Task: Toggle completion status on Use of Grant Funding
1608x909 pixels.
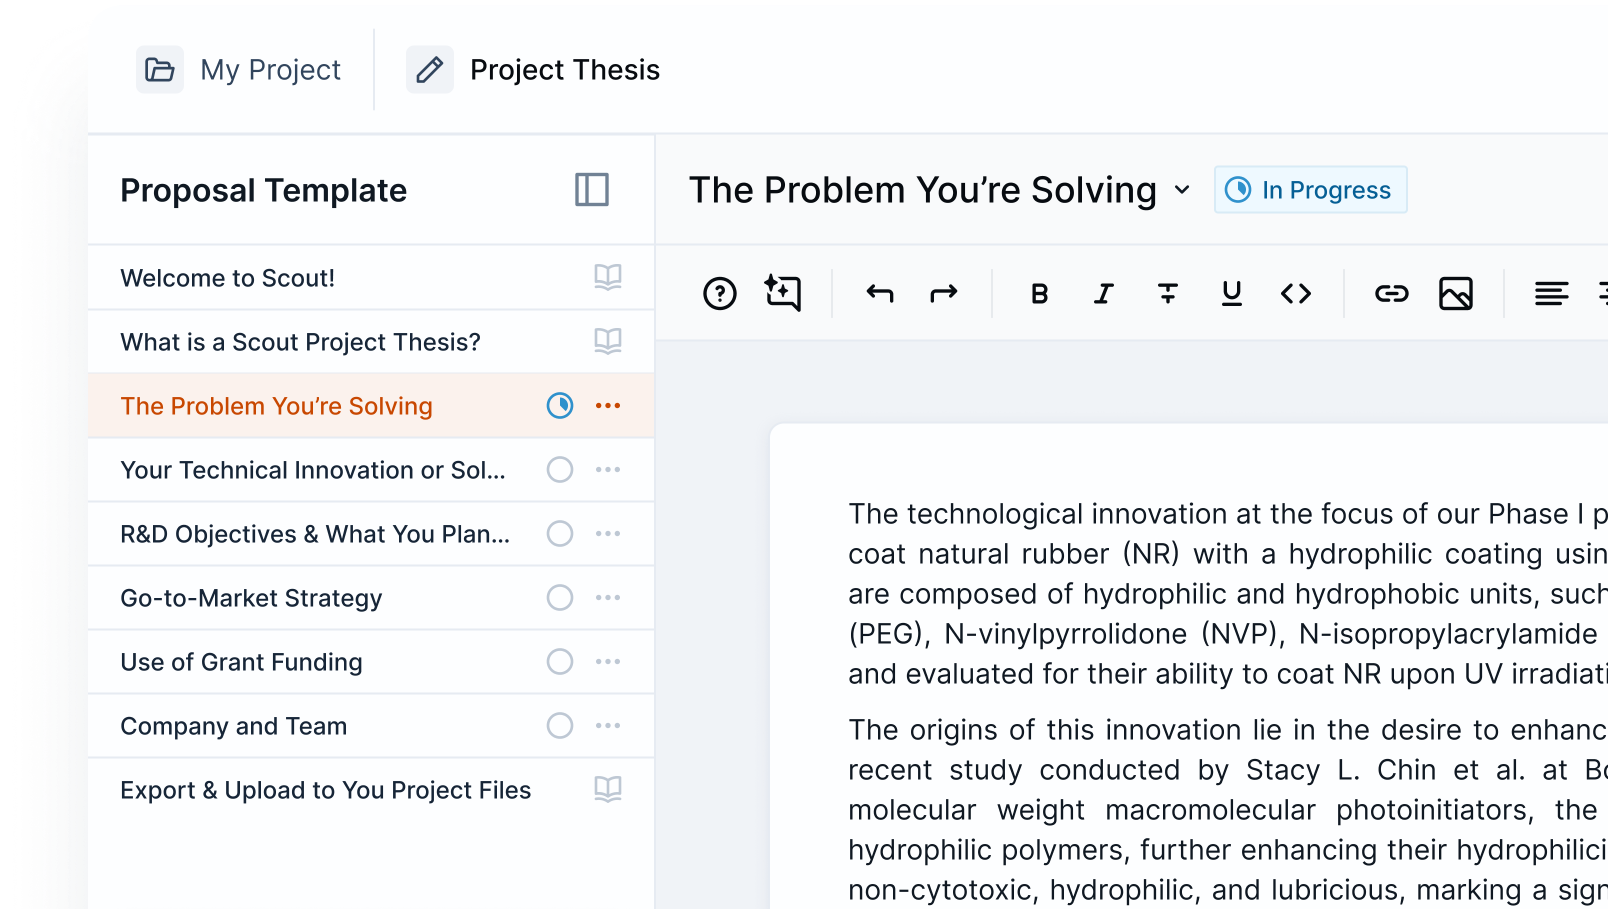Action: pos(560,661)
